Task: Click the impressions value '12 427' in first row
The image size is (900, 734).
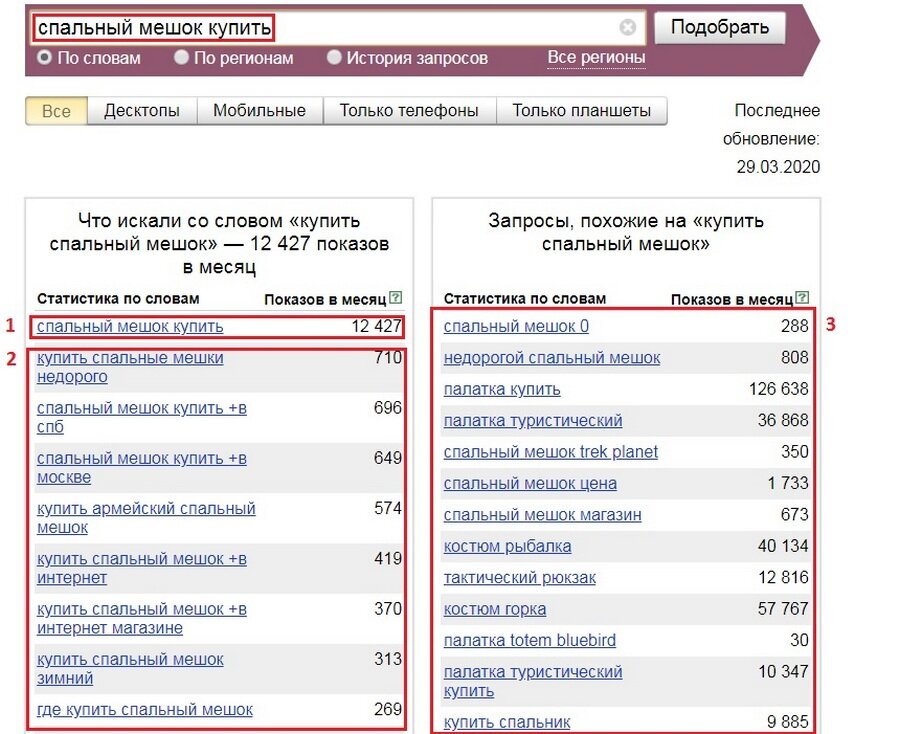Action: tap(376, 326)
